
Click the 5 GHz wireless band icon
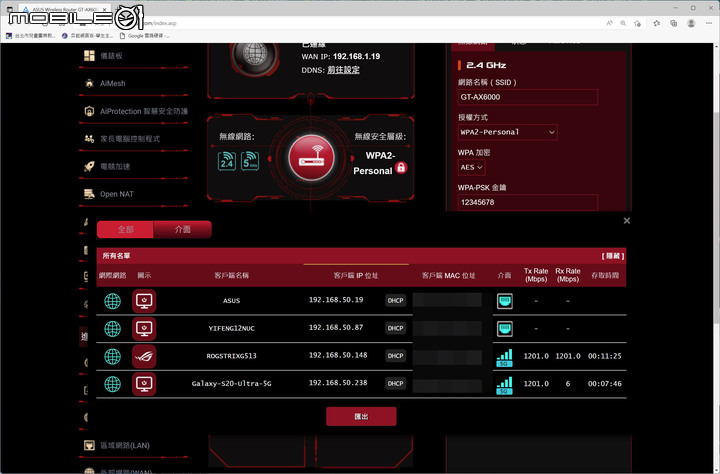250,161
